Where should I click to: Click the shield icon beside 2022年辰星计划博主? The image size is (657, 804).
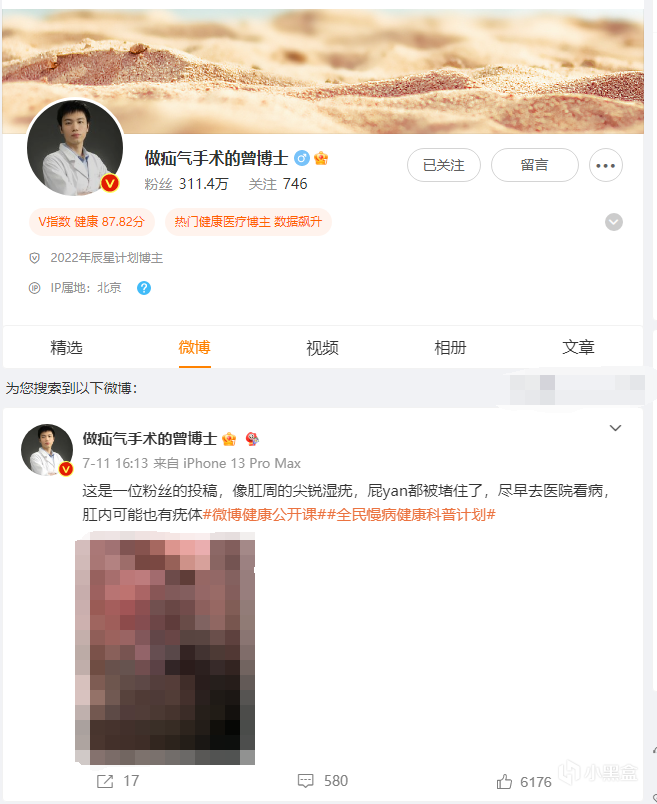pyautogui.click(x=34, y=258)
